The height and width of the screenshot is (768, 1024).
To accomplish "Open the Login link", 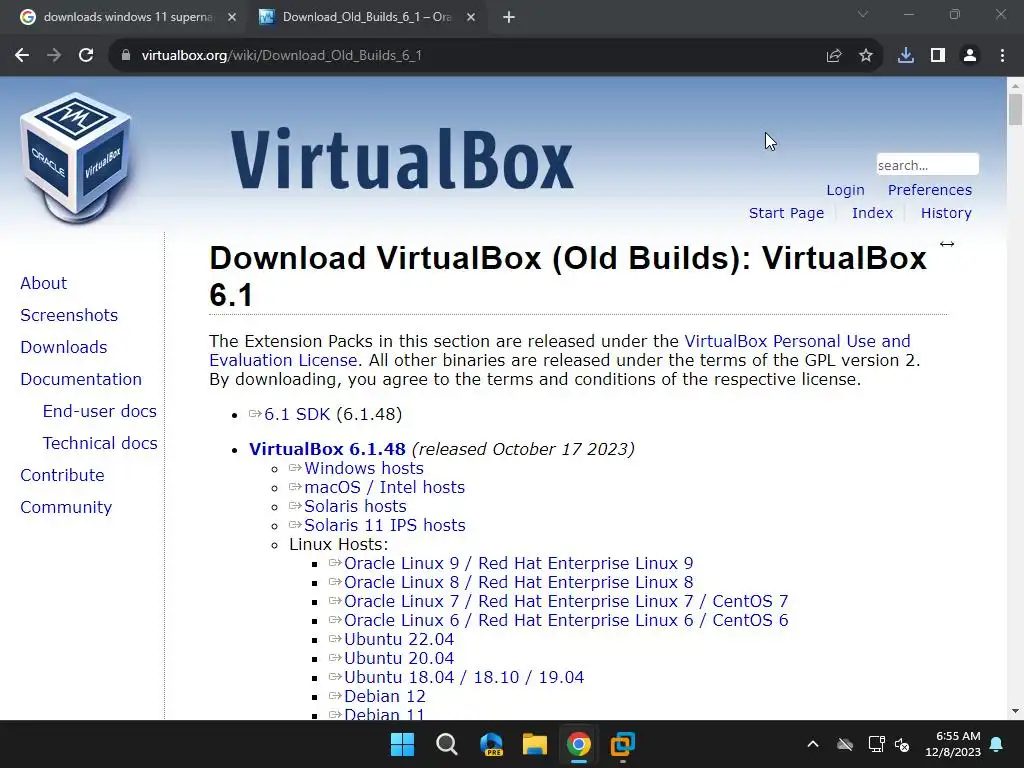I will pyautogui.click(x=845, y=190).
